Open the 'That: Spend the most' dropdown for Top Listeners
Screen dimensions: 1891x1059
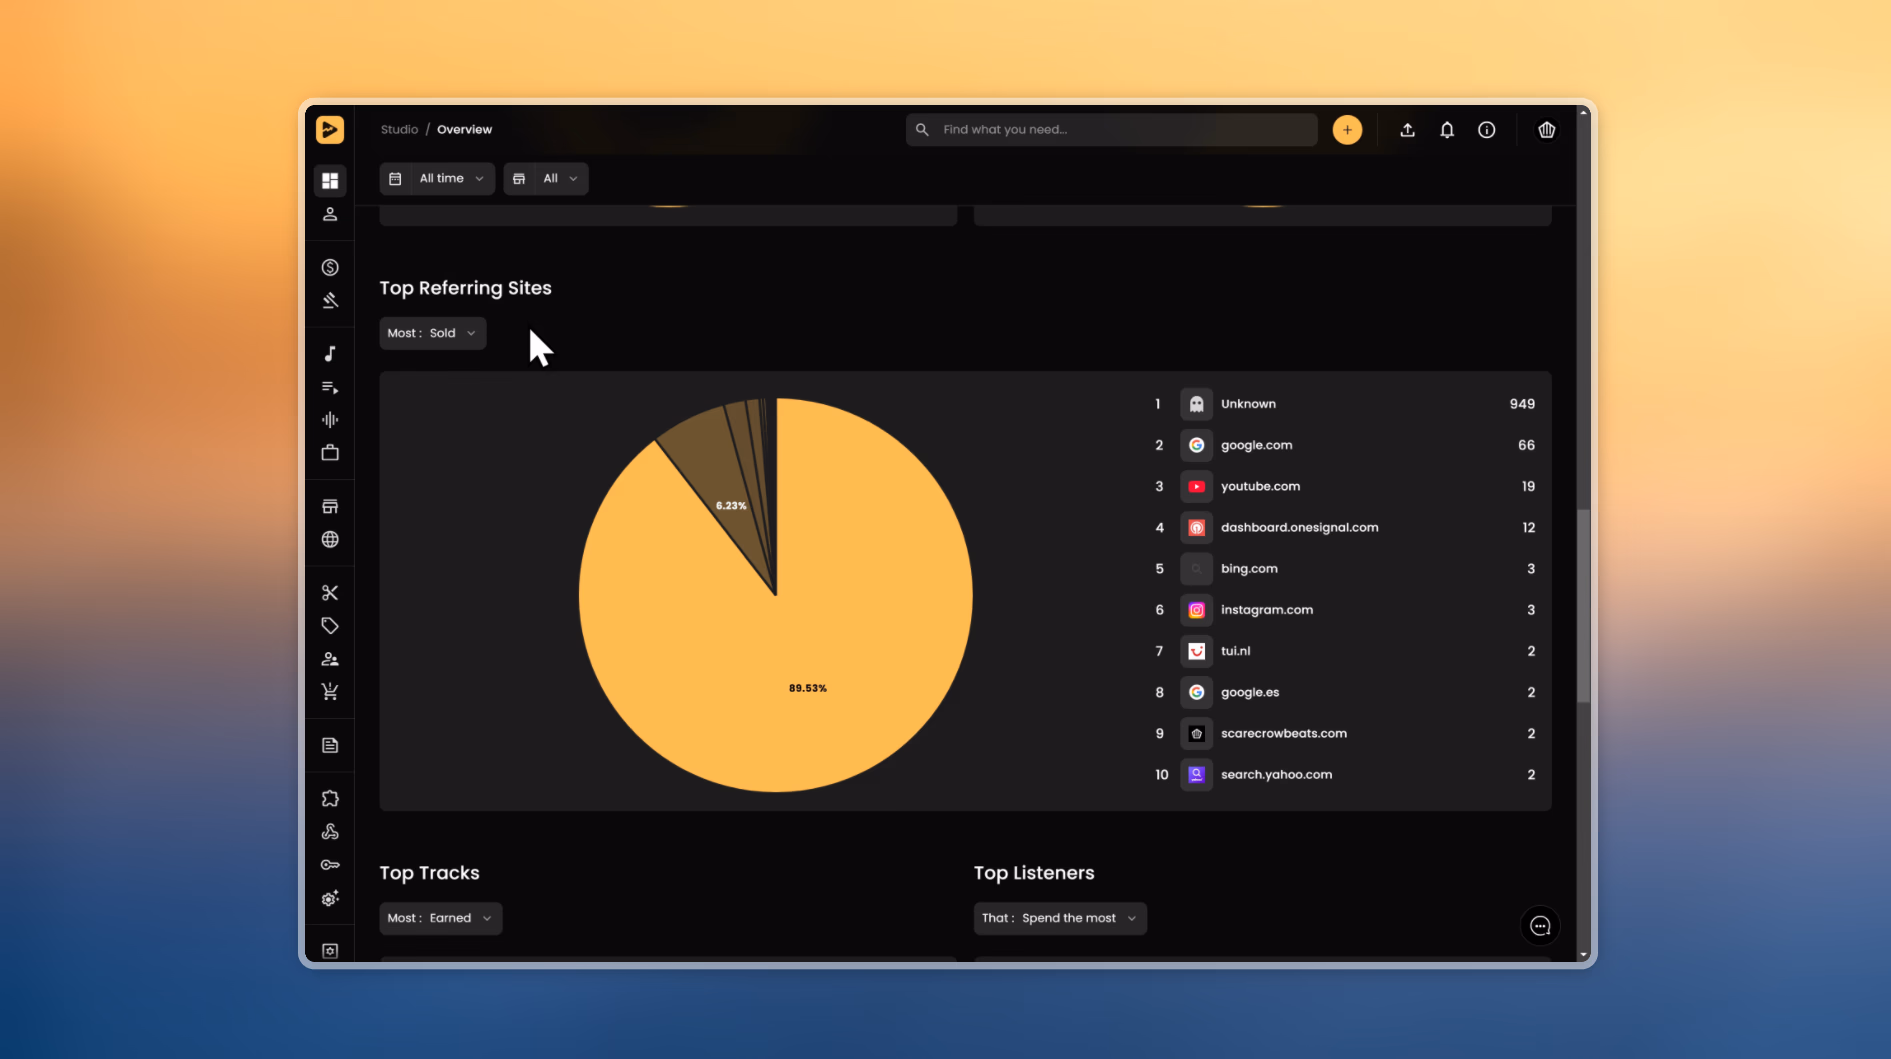1059,917
